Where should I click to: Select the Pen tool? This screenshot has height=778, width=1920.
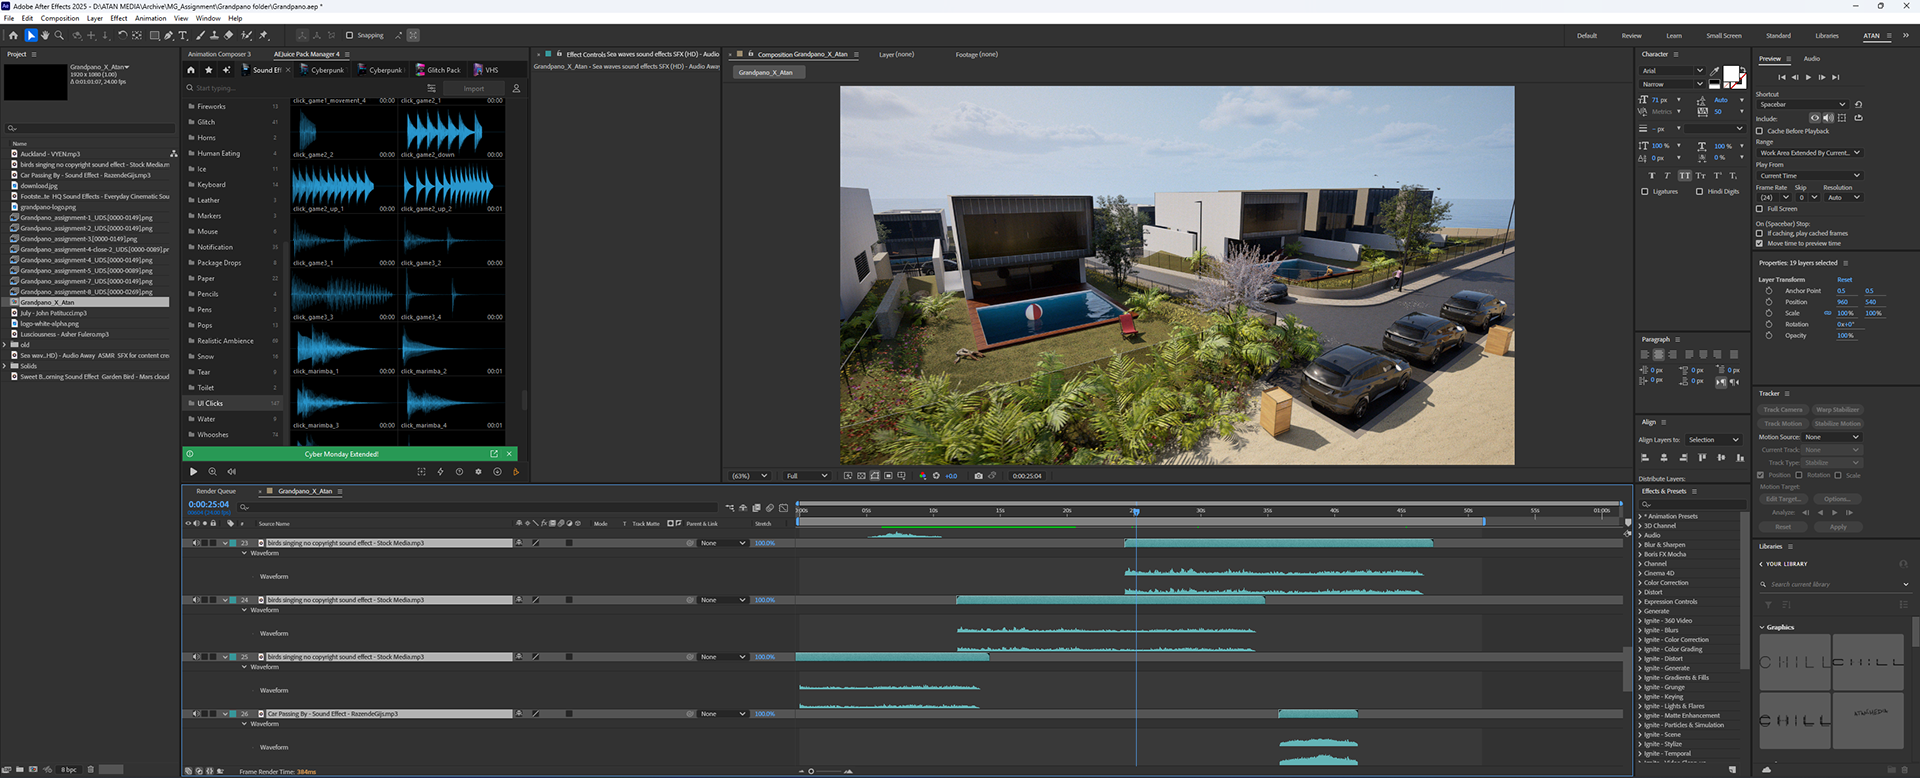(x=168, y=35)
